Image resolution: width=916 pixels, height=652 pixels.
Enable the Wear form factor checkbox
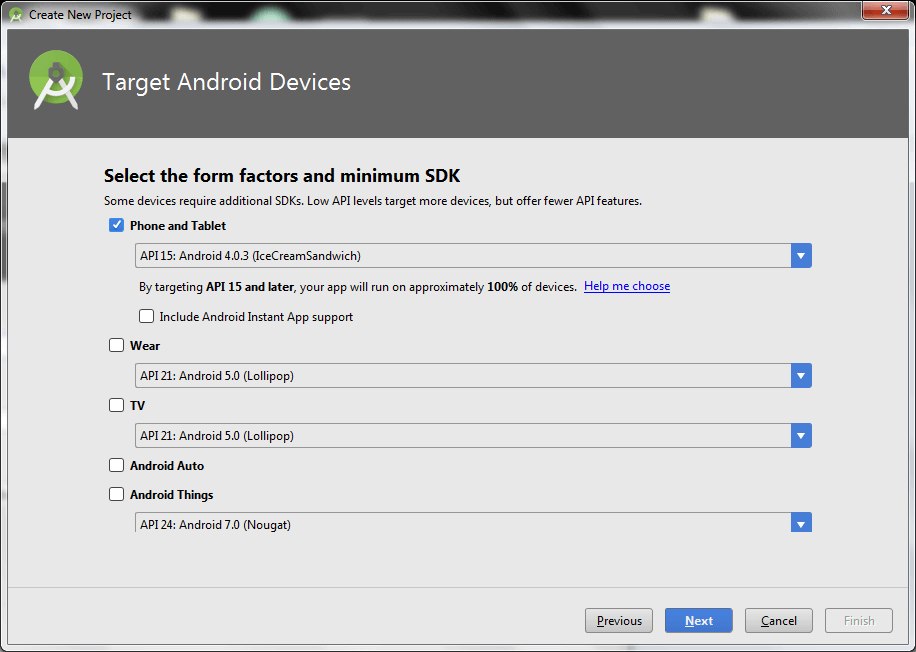(116, 346)
